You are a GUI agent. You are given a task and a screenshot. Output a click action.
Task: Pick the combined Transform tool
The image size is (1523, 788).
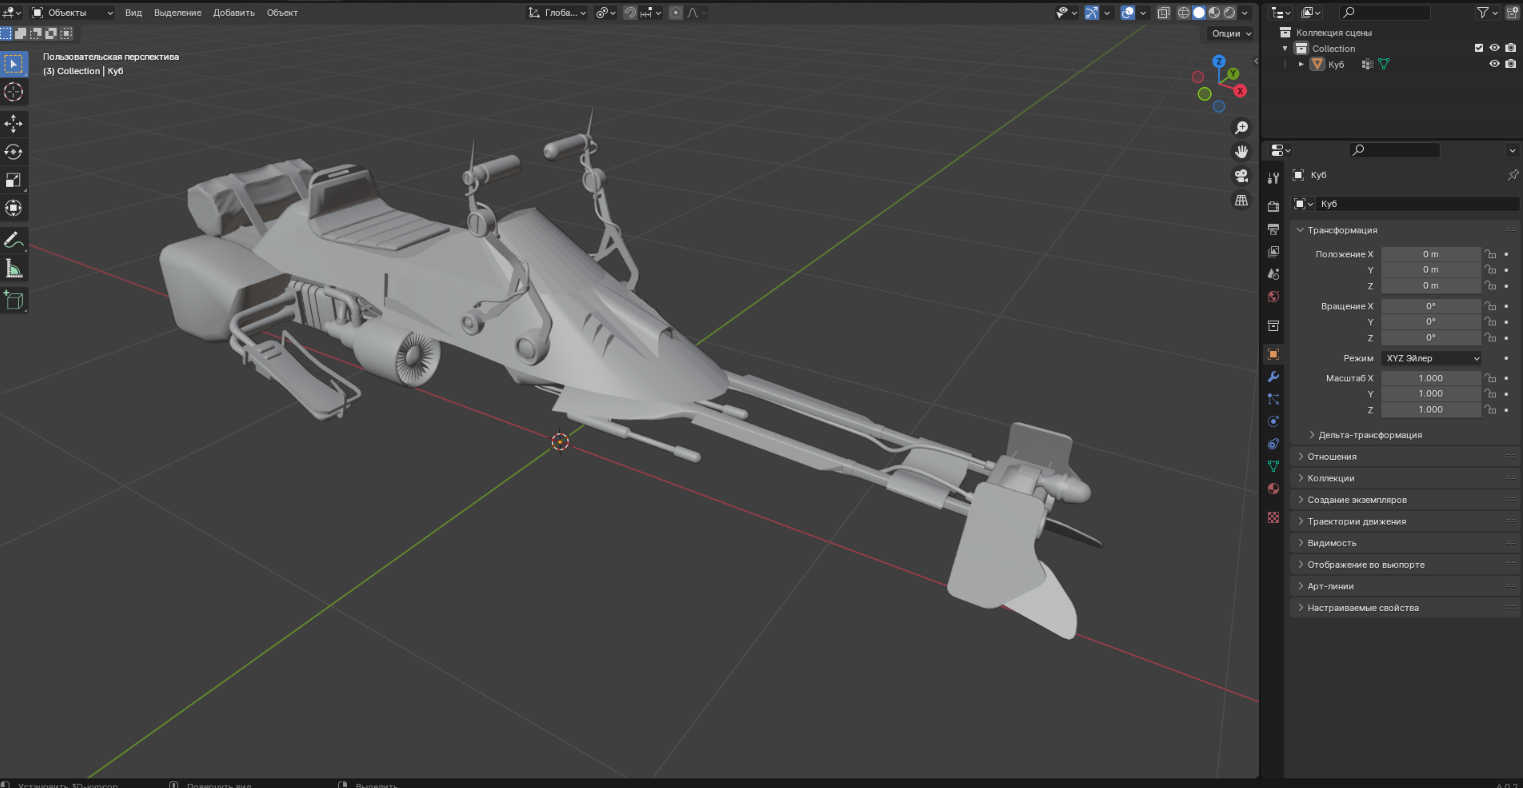pyautogui.click(x=14, y=208)
